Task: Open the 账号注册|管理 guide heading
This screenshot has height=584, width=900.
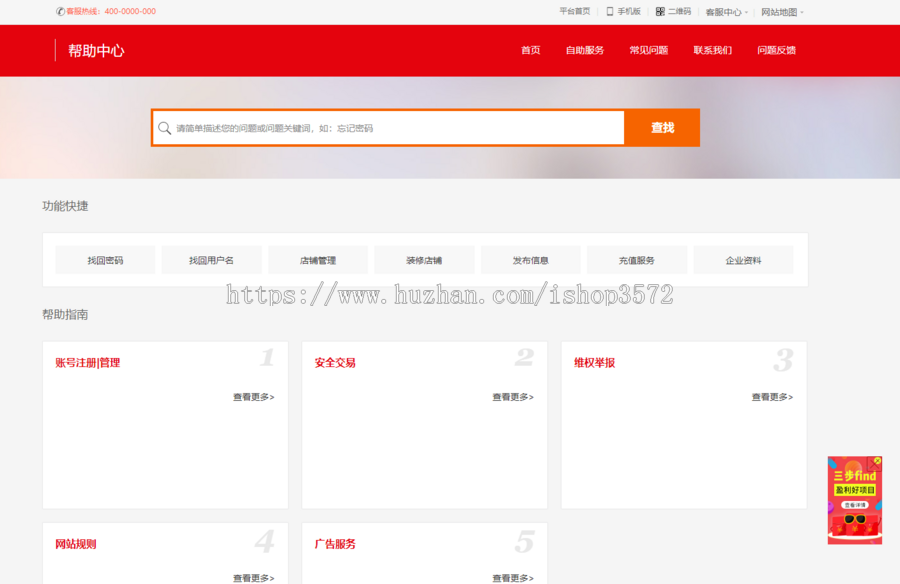Action: click(88, 363)
